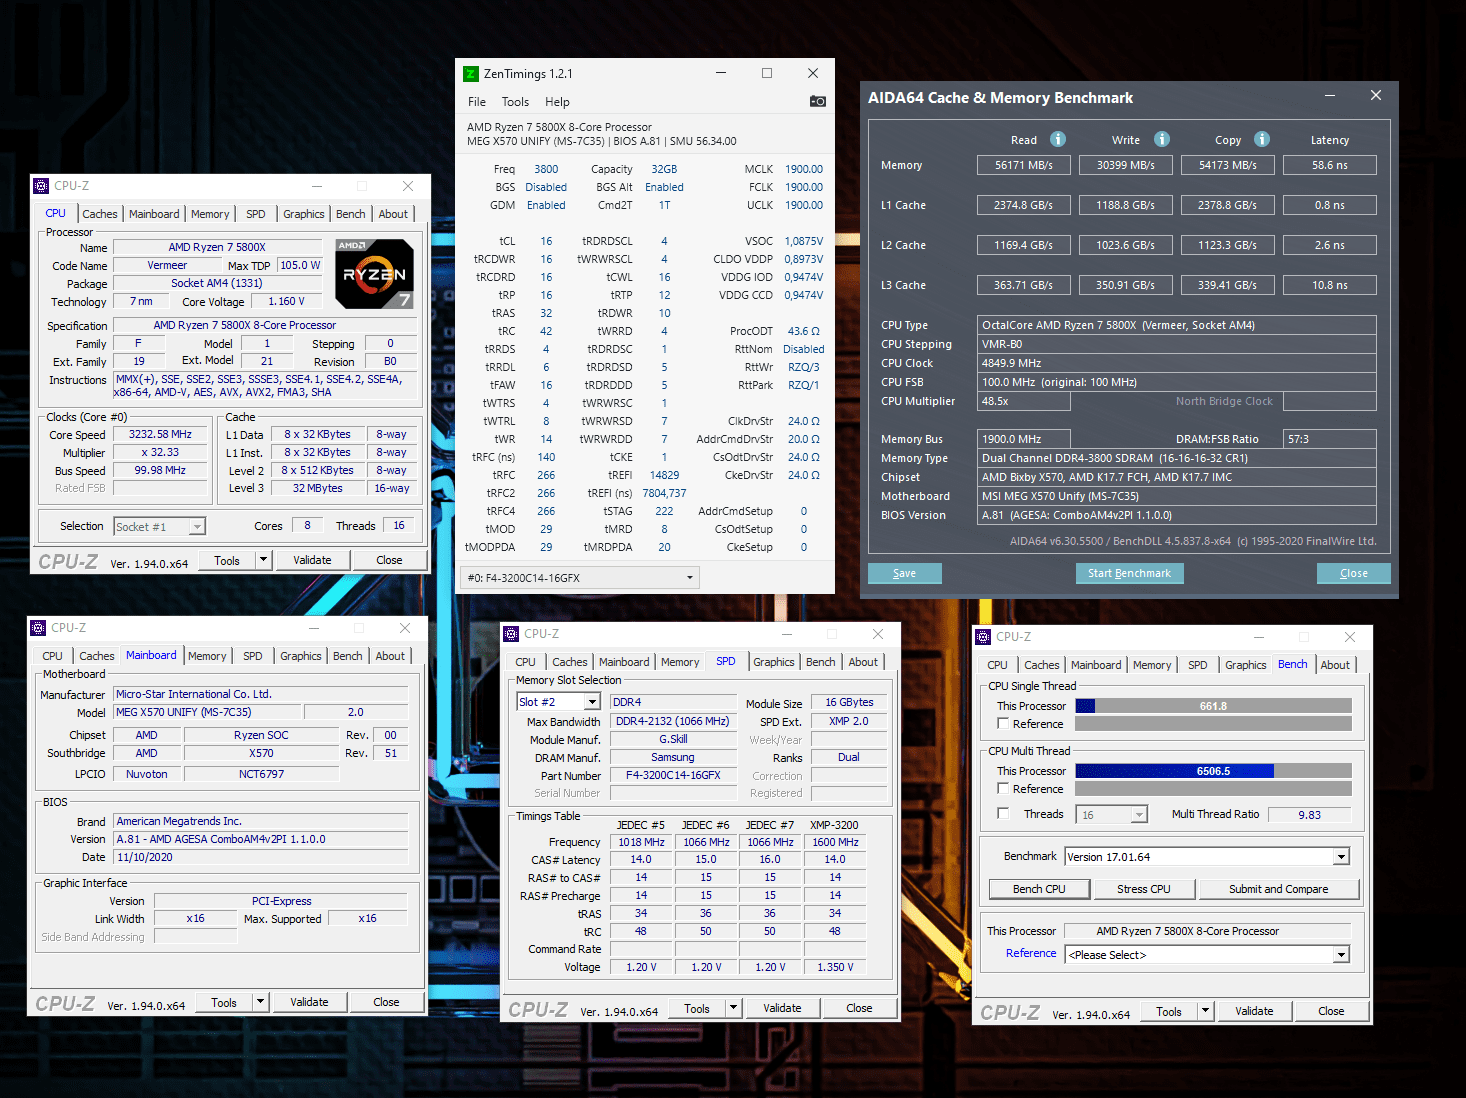1466x1098 pixels.
Task: Switch to Graphics tab in CPU-Z SPD window
Action: tap(774, 662)
